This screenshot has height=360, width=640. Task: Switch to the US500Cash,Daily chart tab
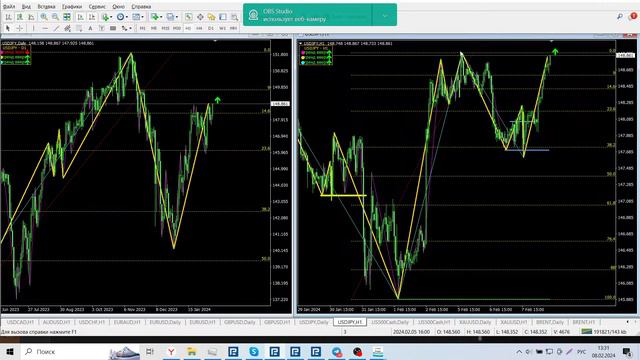point(390,322)
